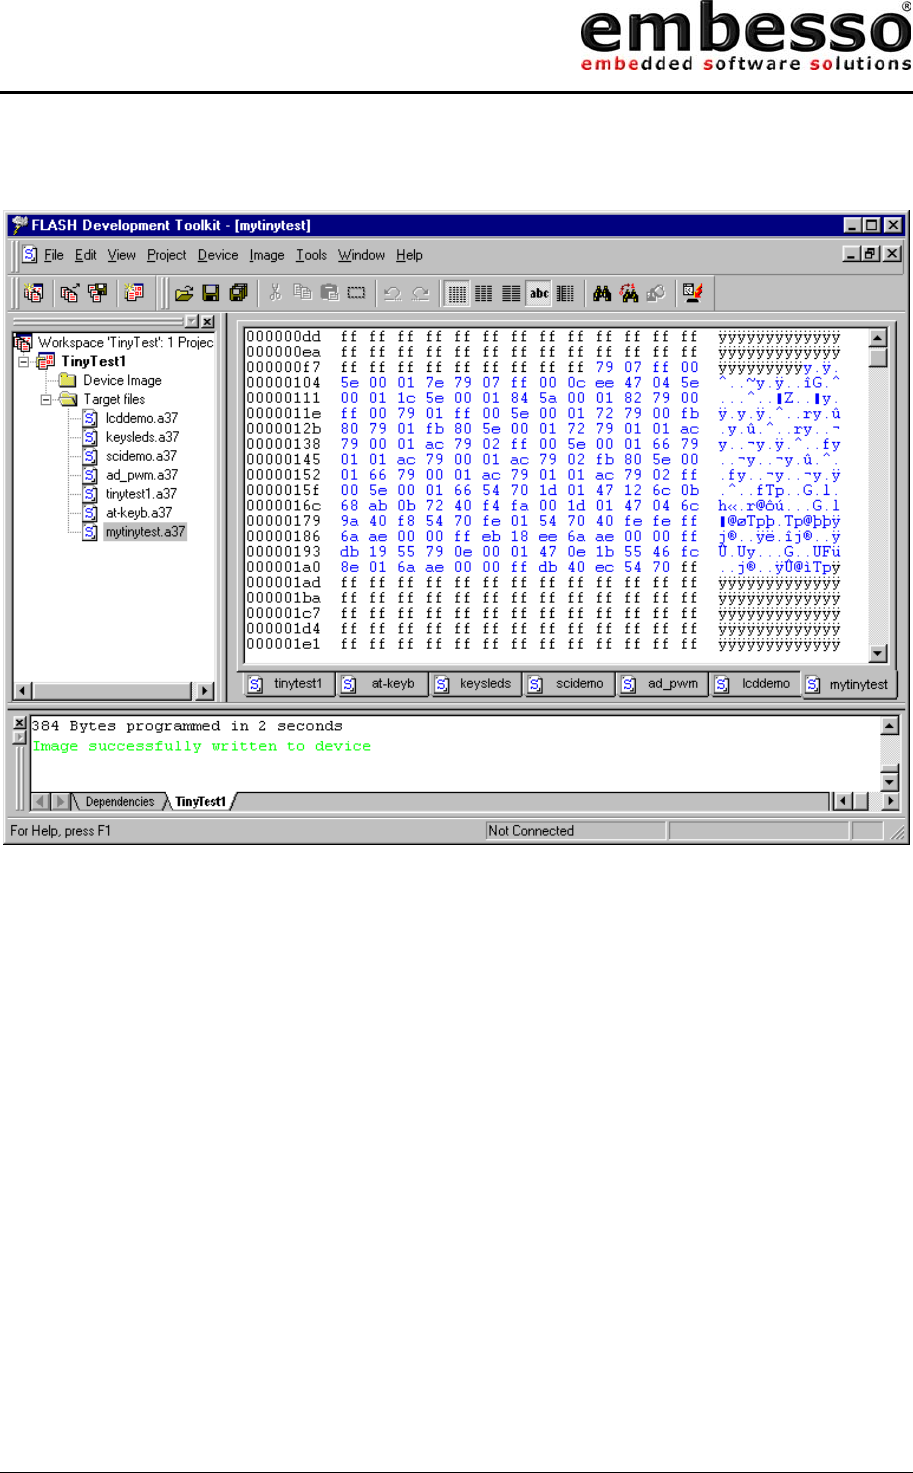Viewport: 913px width, 1473px height.
Task: Click the single floppy disk save icon
Action: (x=211, y=293)
